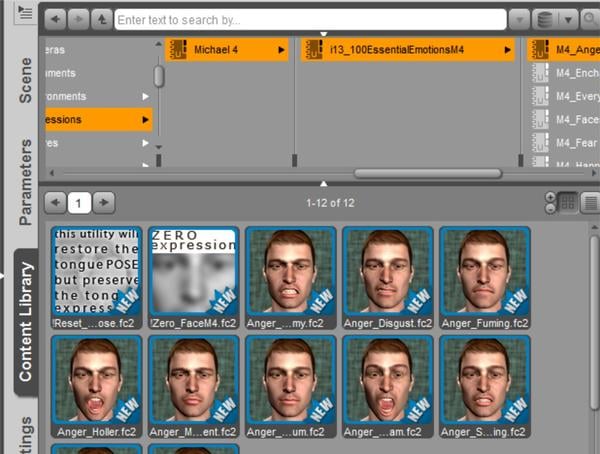This screenshot has height=454, width=600.
Task: Select the Michael 4 folder
Action: 227,50
